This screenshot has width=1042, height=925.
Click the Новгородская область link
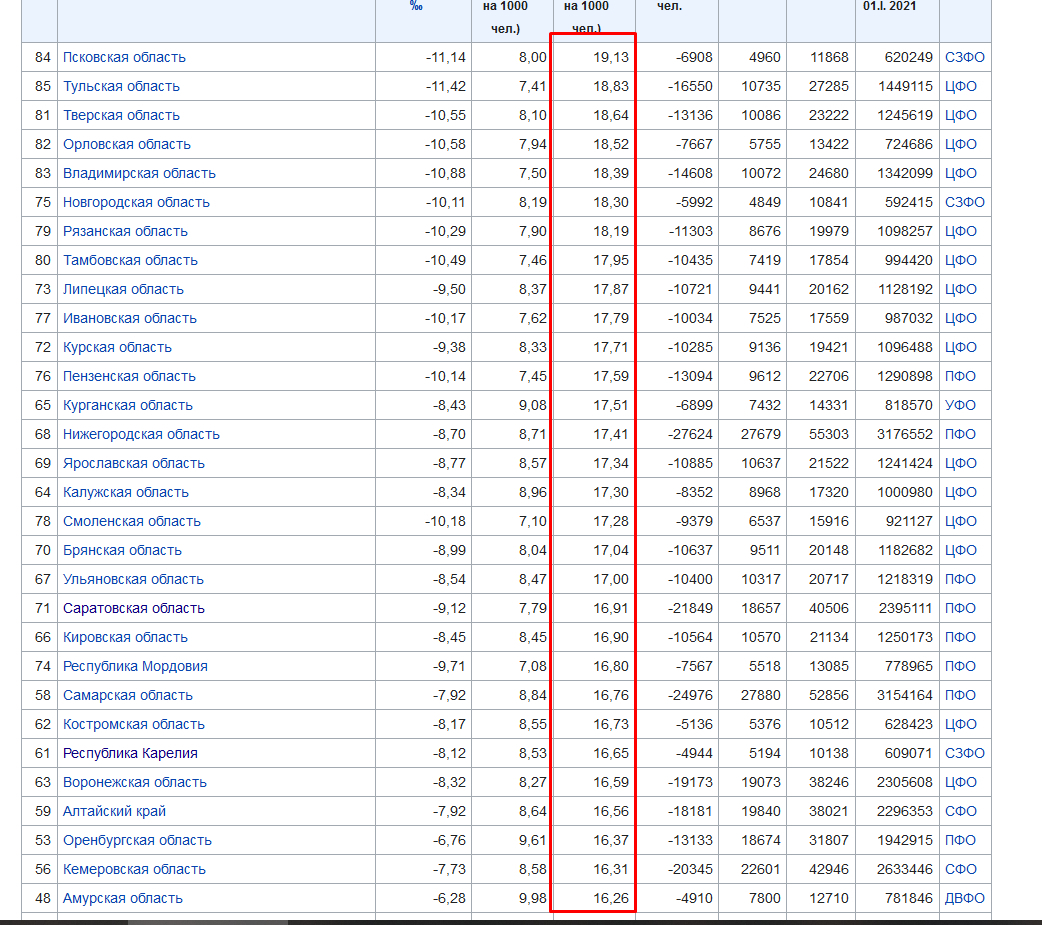[x=136, y=202]
